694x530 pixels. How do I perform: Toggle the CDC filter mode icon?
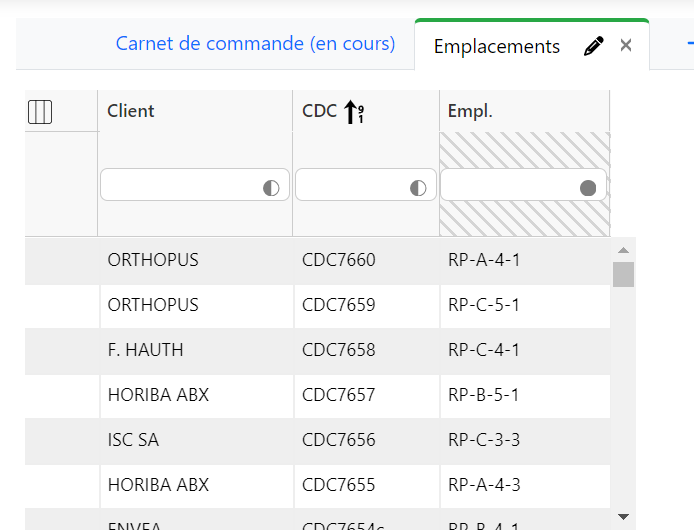click(x=418, y=187)
